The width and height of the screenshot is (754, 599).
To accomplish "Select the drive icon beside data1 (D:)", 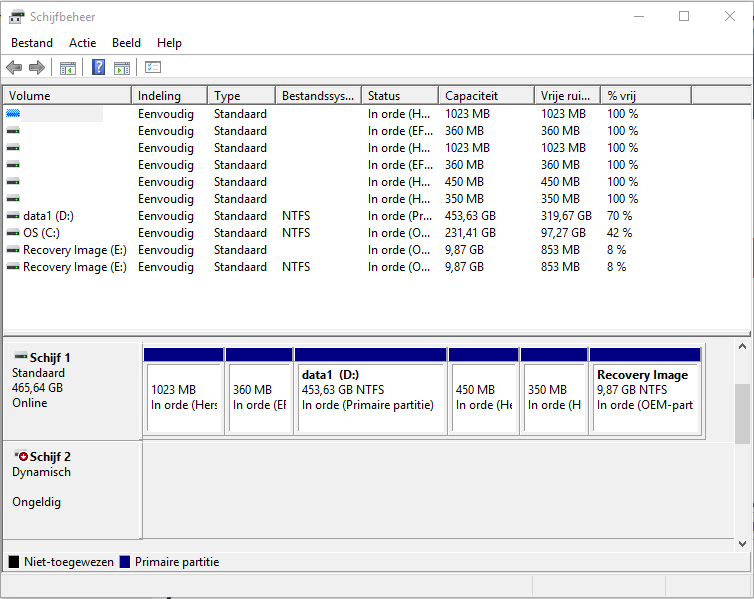I will click(13, 216).
